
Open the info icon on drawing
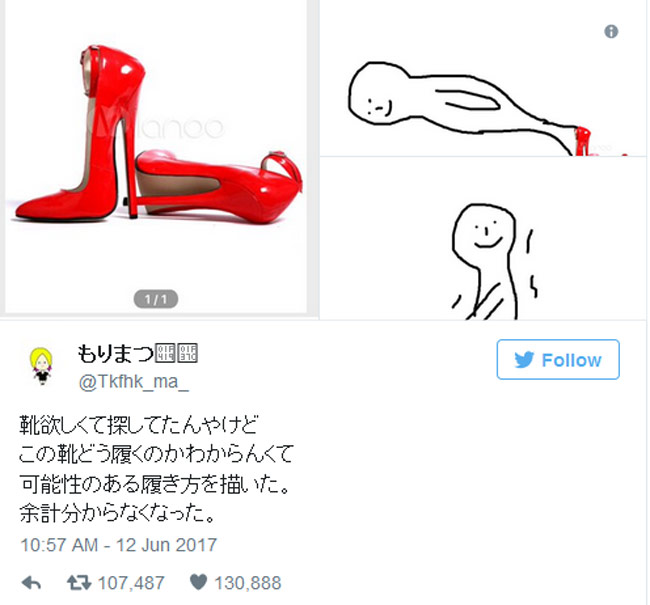[x=611, y=31]
